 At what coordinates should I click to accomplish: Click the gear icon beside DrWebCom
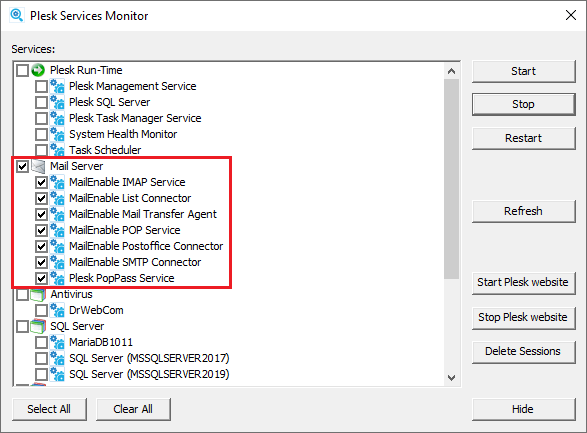click(57, 310)
